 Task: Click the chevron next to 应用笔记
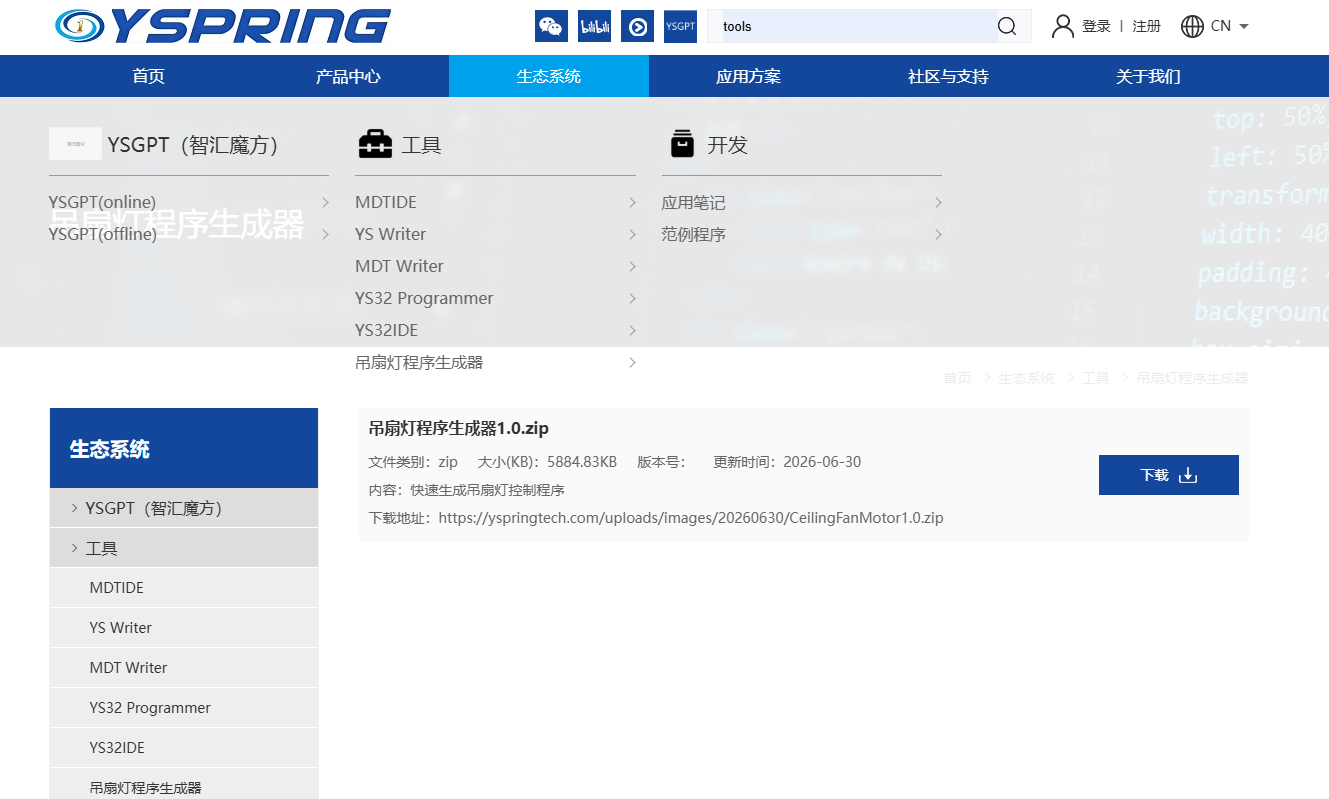tap(939, 202)
